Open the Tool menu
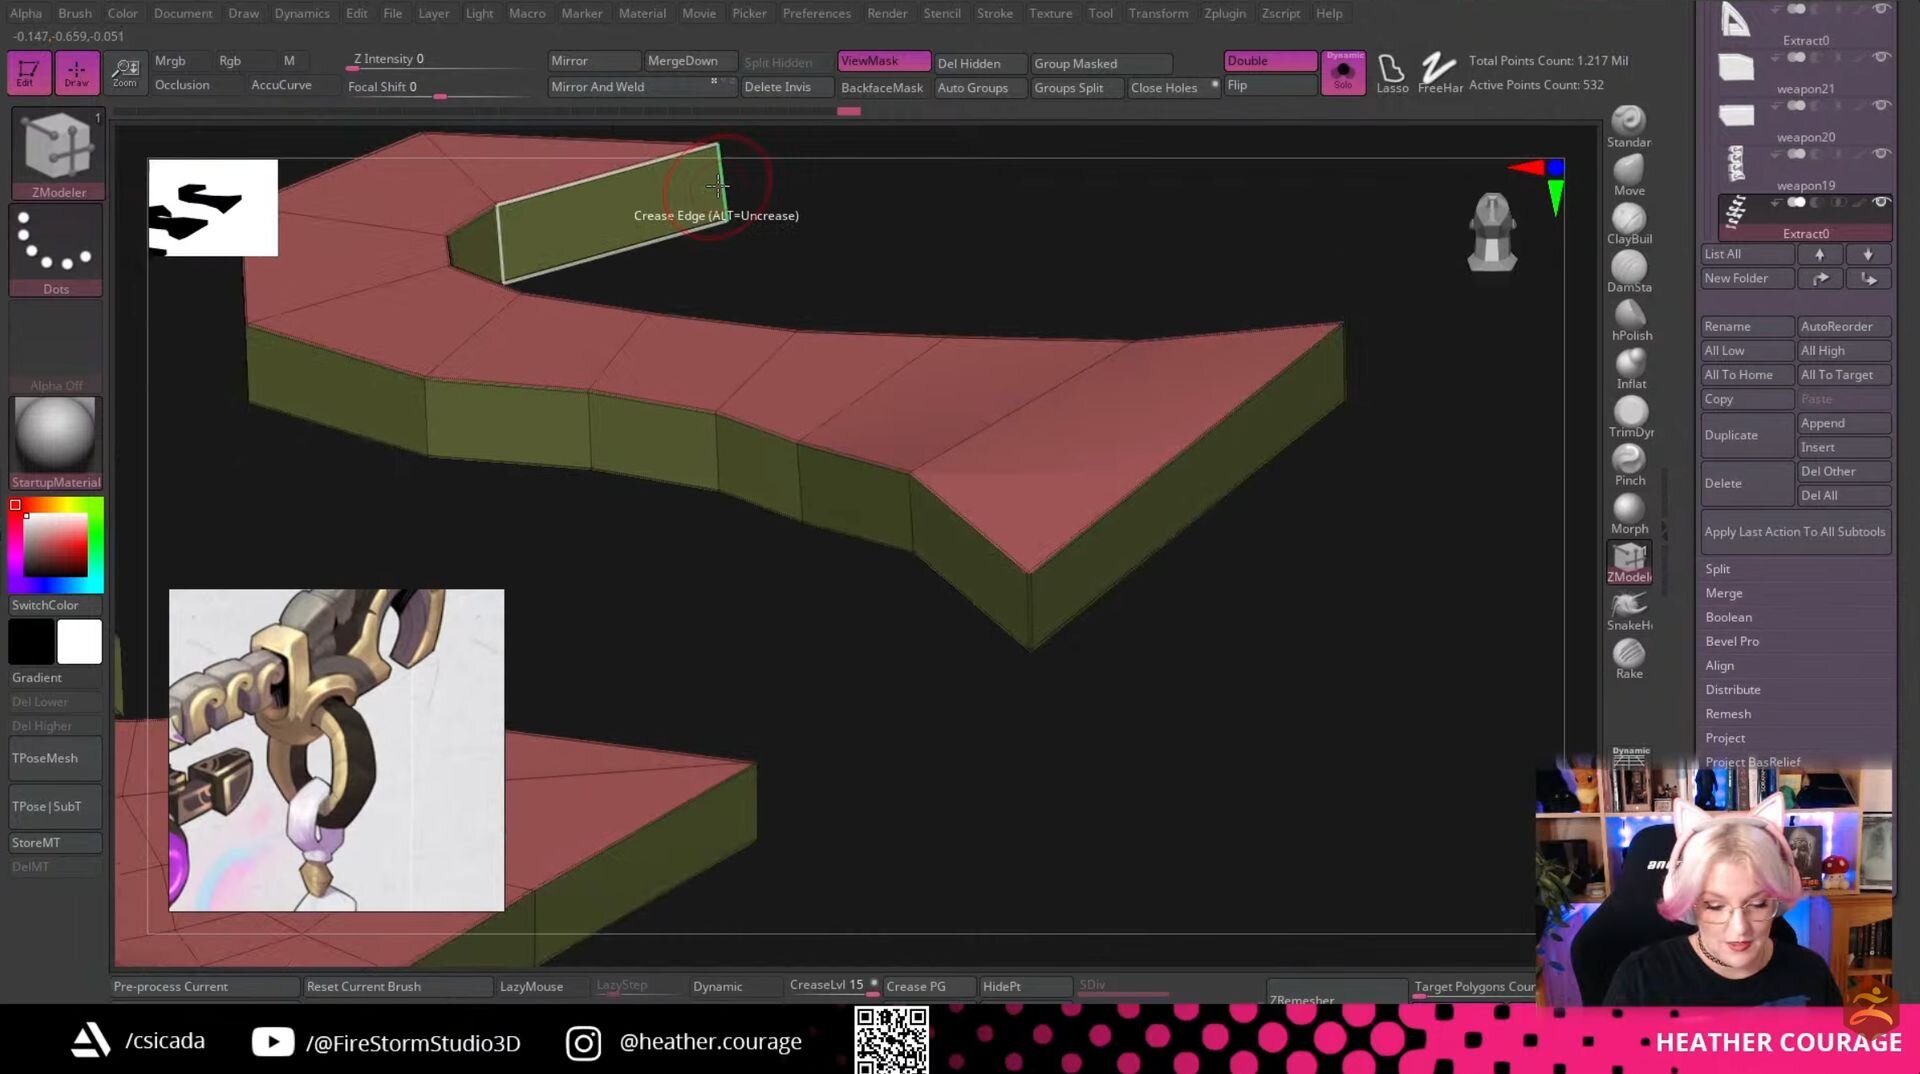Image resolution: width=1920 pixels, height=1074 pixels. [1100, 13]
